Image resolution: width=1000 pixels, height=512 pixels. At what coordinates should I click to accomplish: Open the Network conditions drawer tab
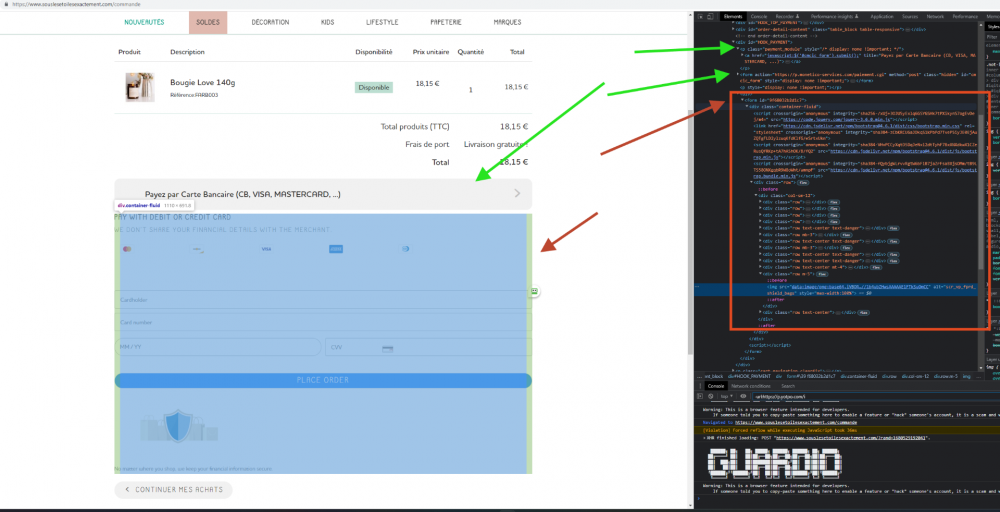pos(751,386)
